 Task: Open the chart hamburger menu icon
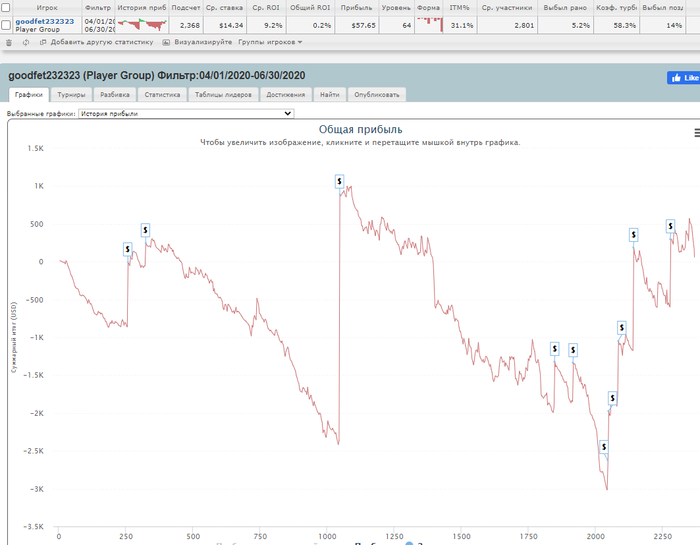[697, 133]
